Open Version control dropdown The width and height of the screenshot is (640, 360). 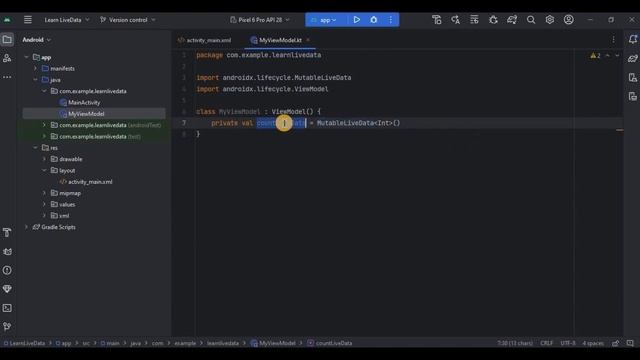click(128, 20)
